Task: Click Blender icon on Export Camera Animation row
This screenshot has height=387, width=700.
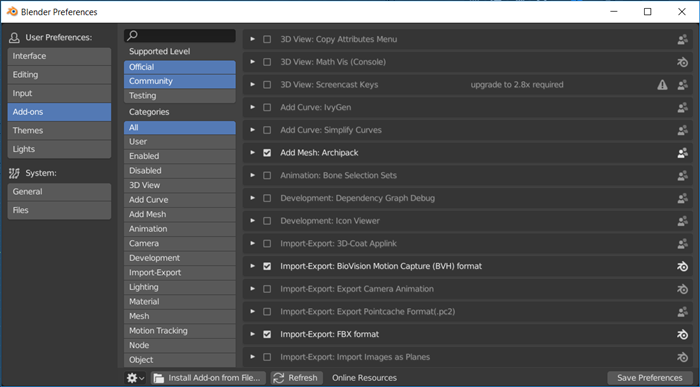Action: point(682,289)
